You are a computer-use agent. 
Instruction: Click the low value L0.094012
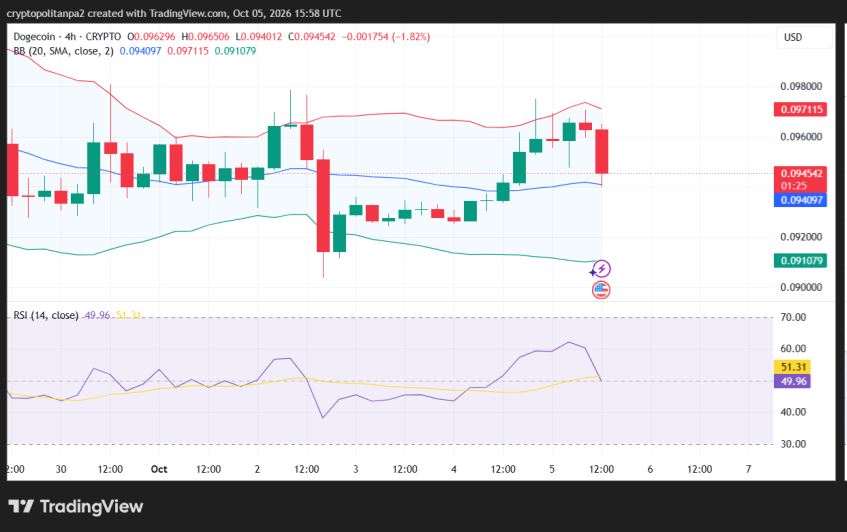pyautogui.click(x=259, y=37)
